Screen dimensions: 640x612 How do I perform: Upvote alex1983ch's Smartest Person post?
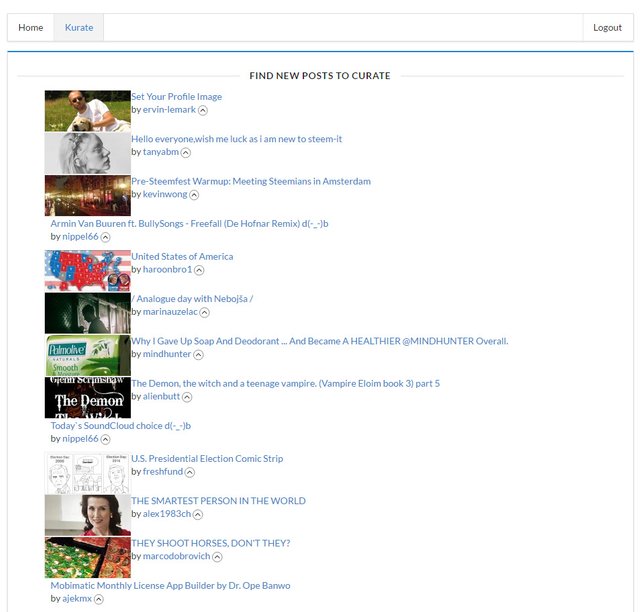pyautogui.click(x=198, y=514)
